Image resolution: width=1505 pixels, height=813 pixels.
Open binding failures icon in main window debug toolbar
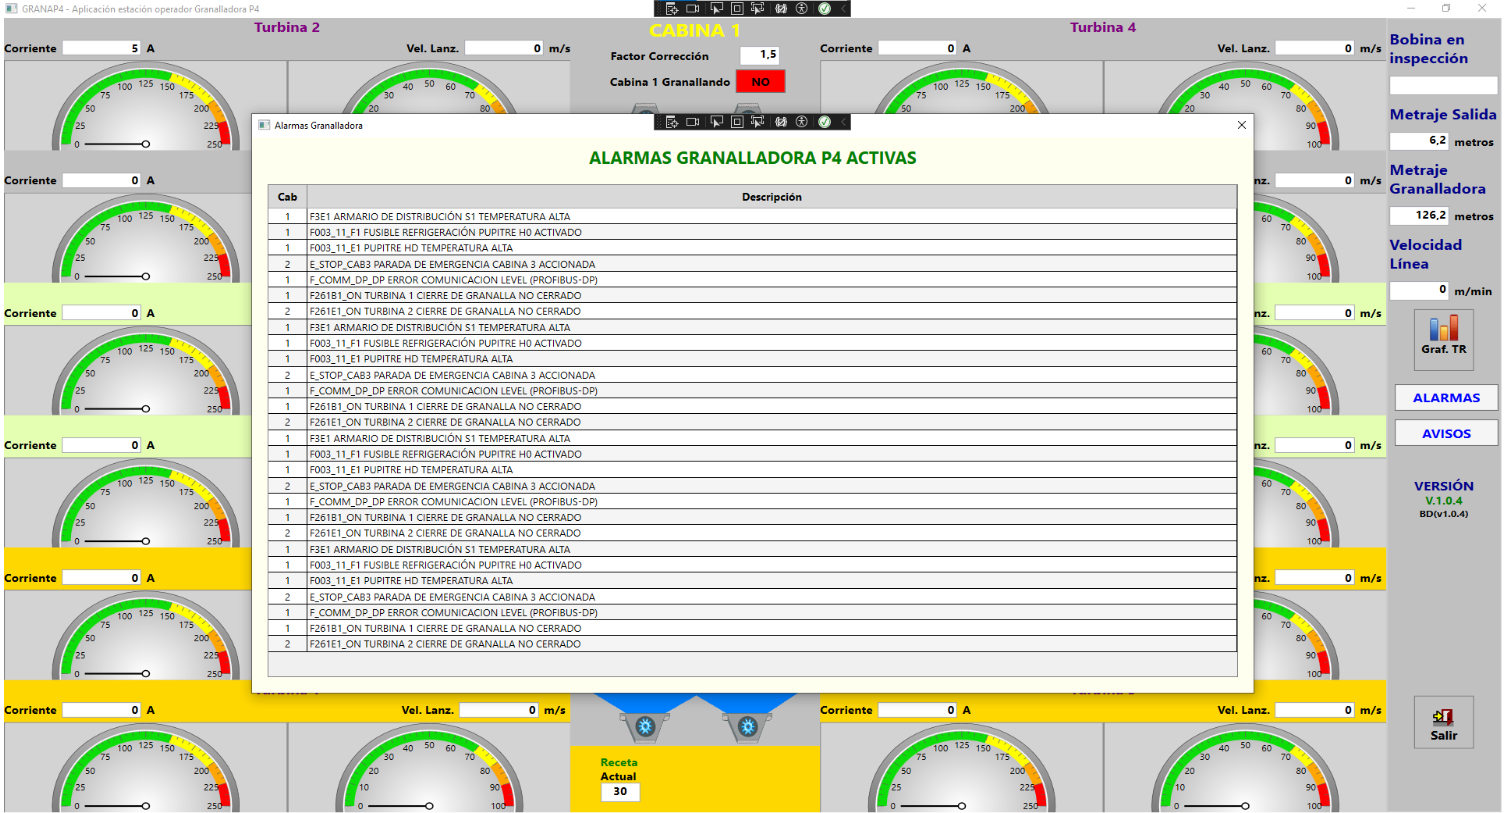point(781,8)
